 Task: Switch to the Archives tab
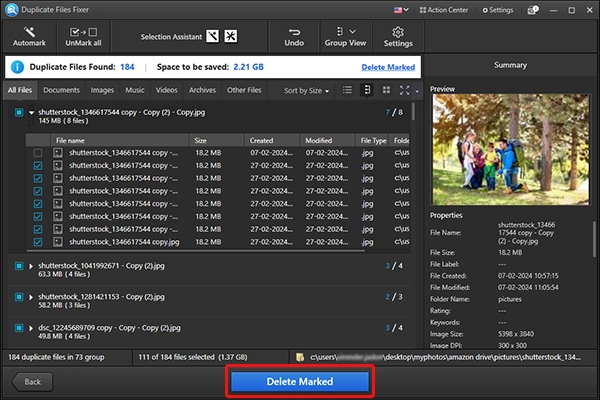pos(202,90)
